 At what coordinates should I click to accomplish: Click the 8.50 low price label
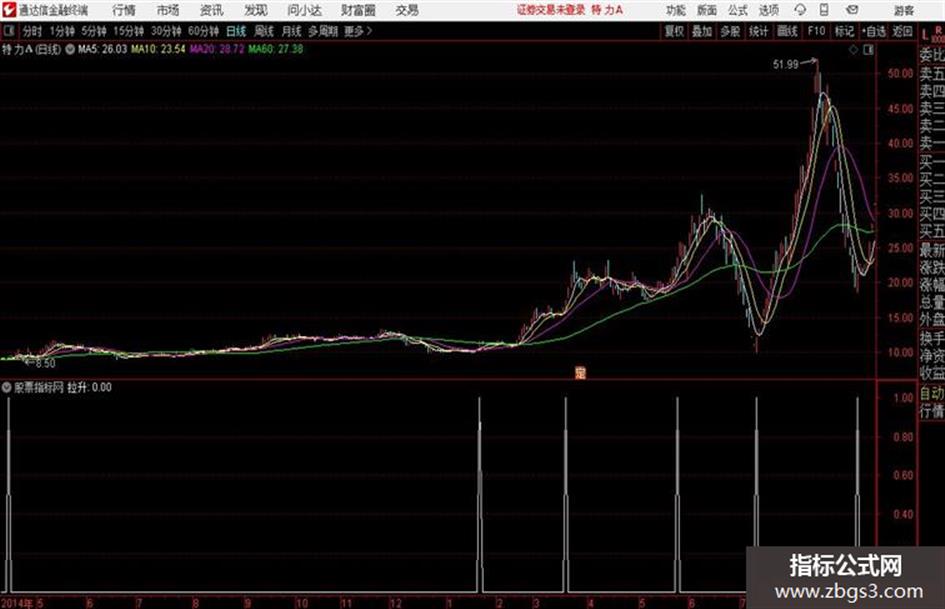[x=45, y=364]
